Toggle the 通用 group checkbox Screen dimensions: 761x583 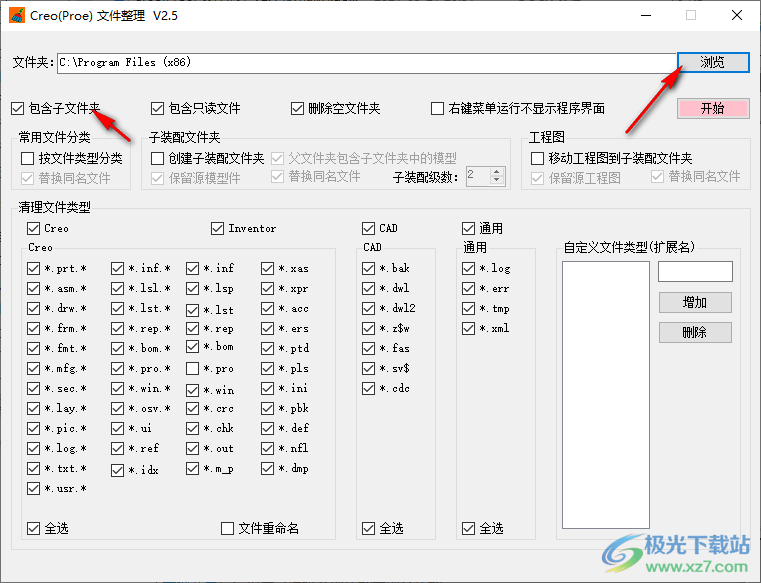pos(468,228)
